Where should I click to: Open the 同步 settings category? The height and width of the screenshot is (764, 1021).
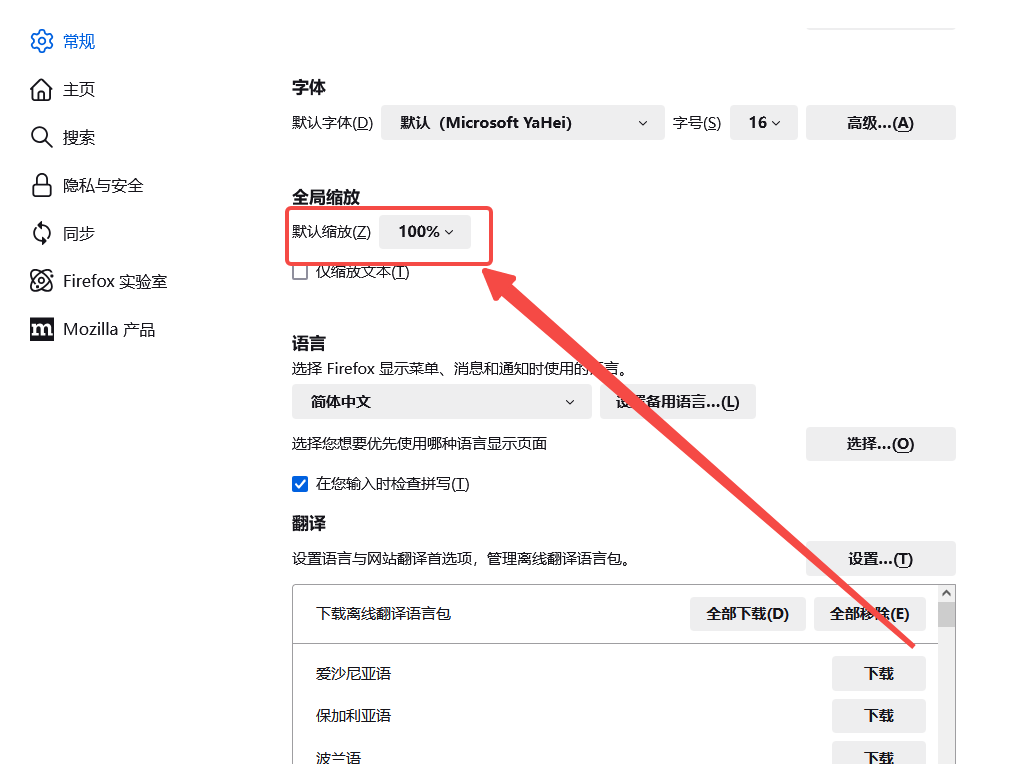(79, 234)
